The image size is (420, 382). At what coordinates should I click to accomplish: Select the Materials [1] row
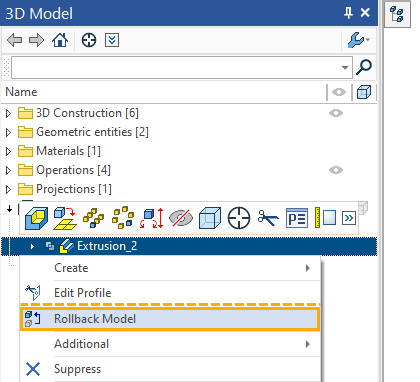(189, 151)
